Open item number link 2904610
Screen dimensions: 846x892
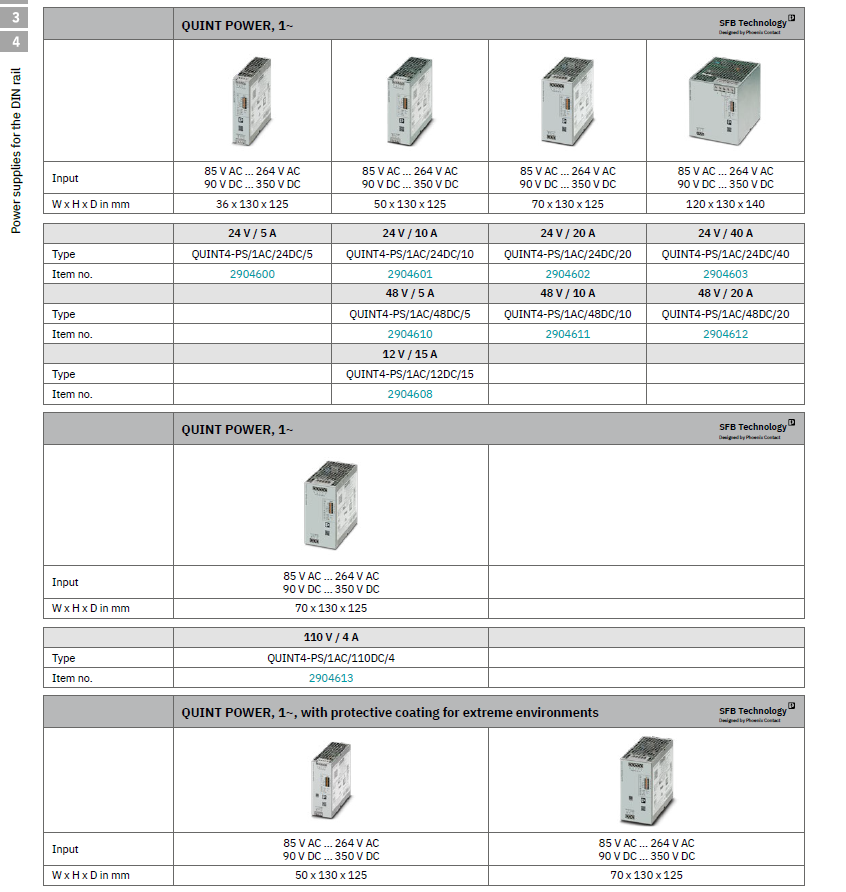coord(410,334)
